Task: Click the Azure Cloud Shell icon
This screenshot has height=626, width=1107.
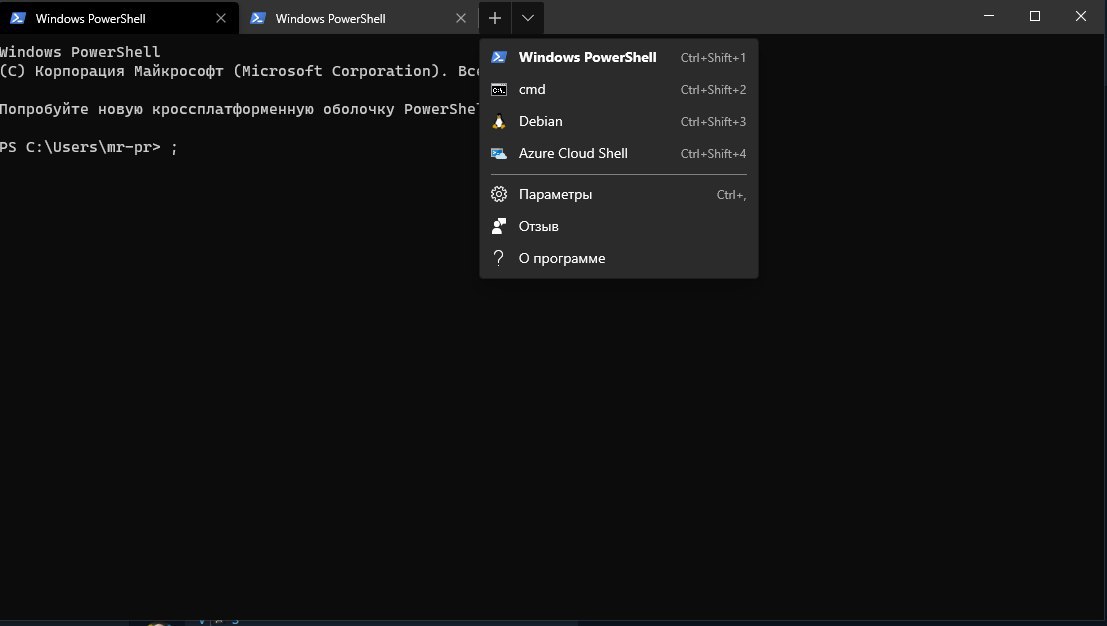Action: [x=499, y=153]
